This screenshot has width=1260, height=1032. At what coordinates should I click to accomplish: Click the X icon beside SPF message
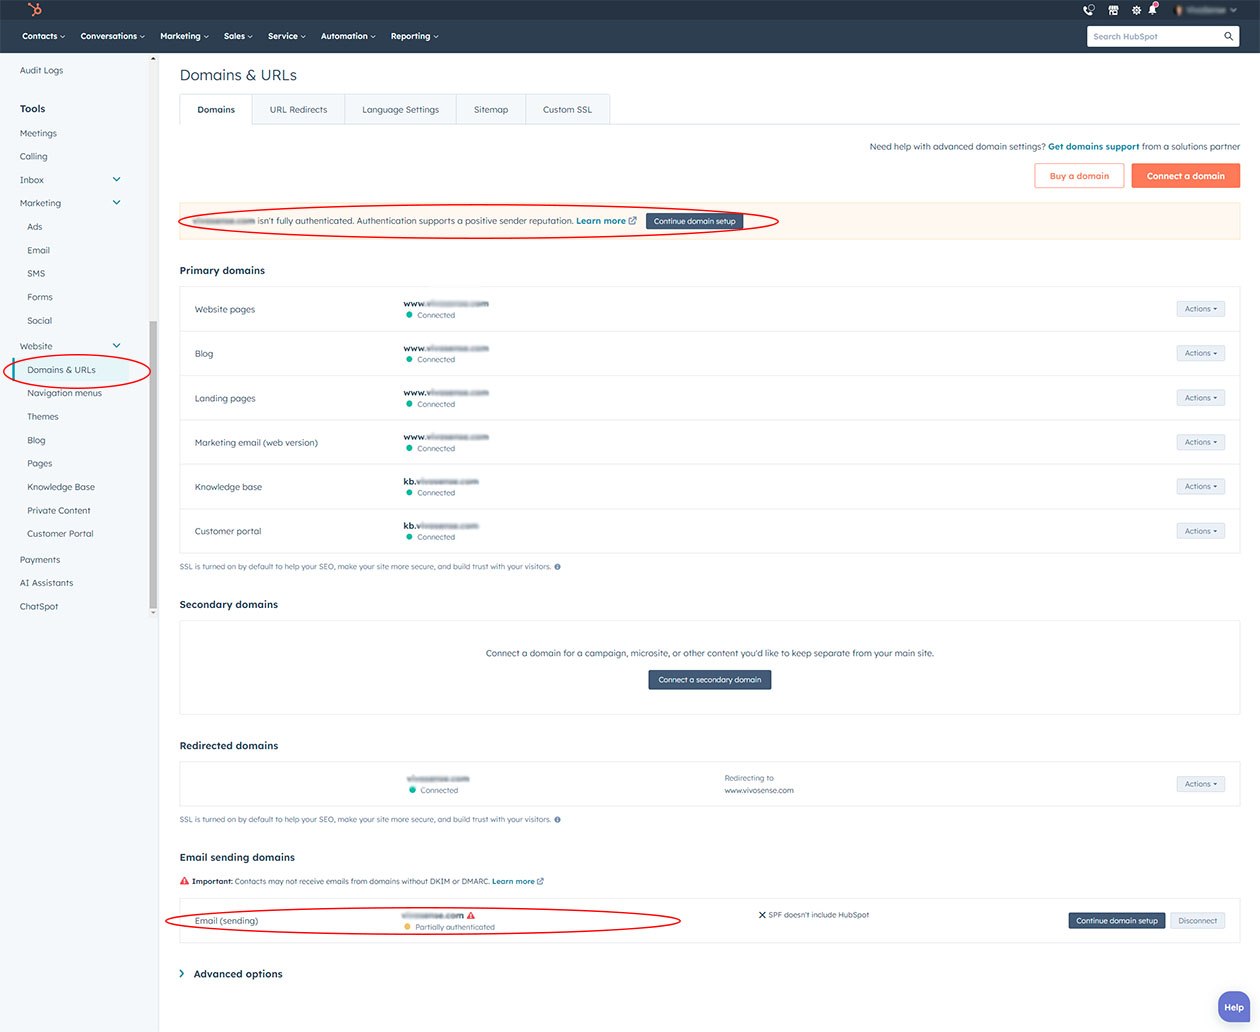click(762, 915)
